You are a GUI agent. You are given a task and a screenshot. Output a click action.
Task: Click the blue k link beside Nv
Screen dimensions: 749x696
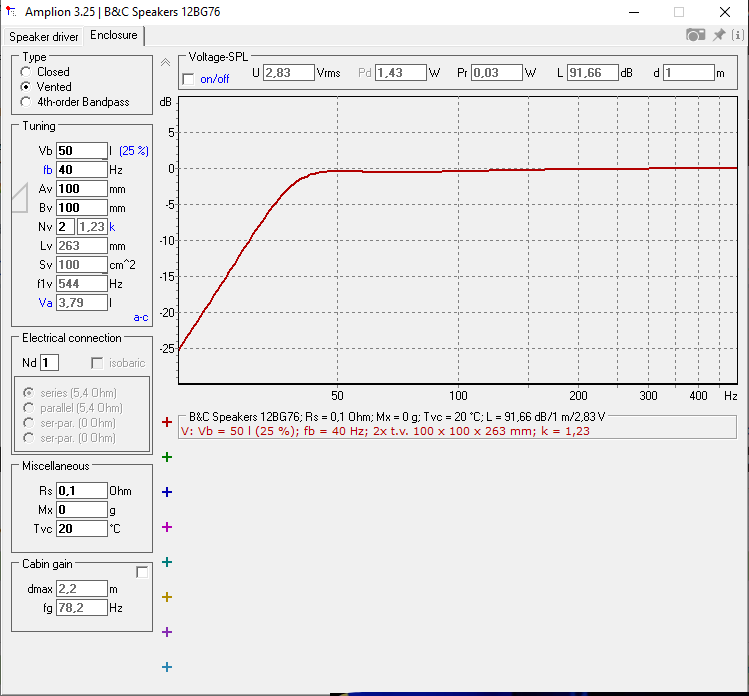[112, 227]
